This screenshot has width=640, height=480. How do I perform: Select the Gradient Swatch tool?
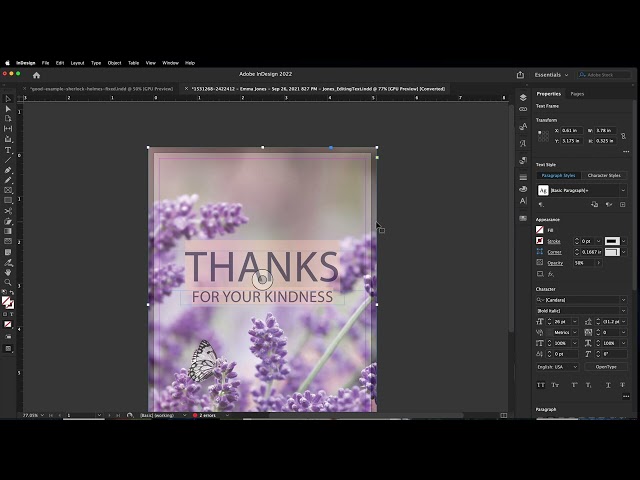tap(8, 231)
